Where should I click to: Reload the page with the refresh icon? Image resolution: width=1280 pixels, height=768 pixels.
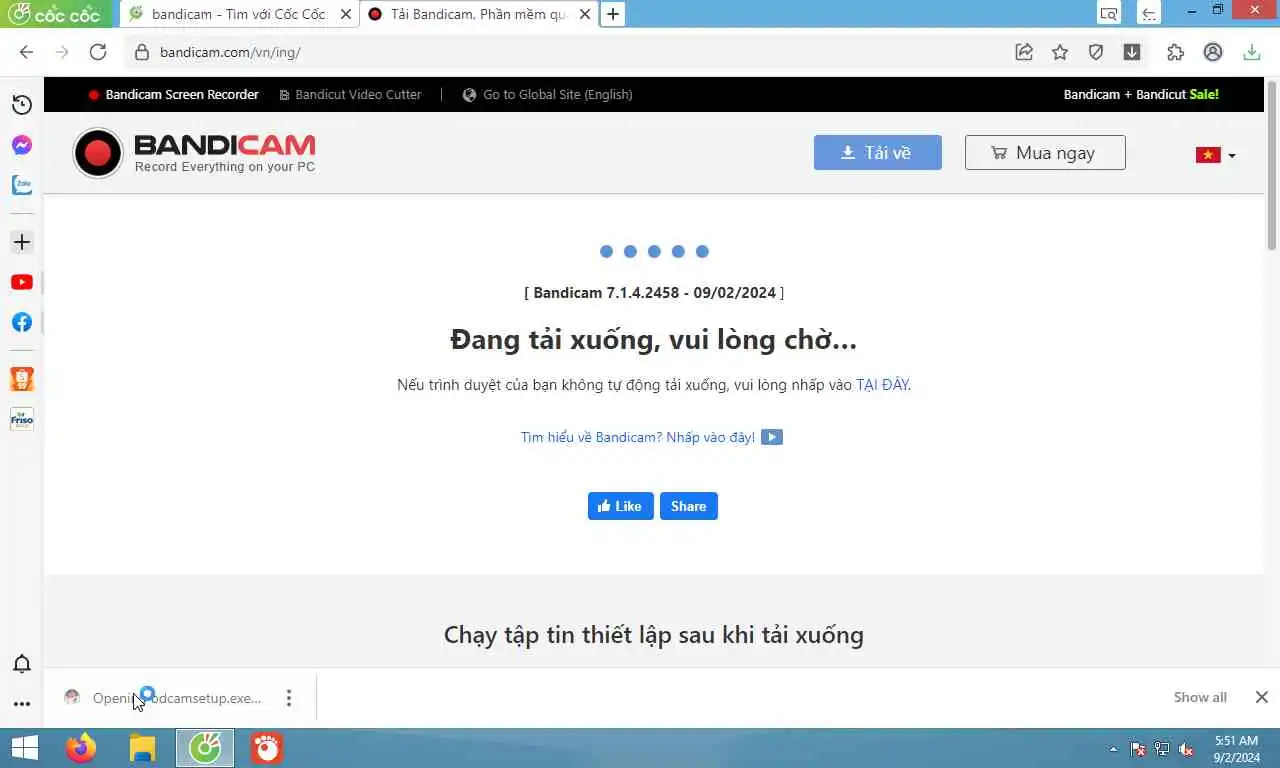(x=98, y=52)
